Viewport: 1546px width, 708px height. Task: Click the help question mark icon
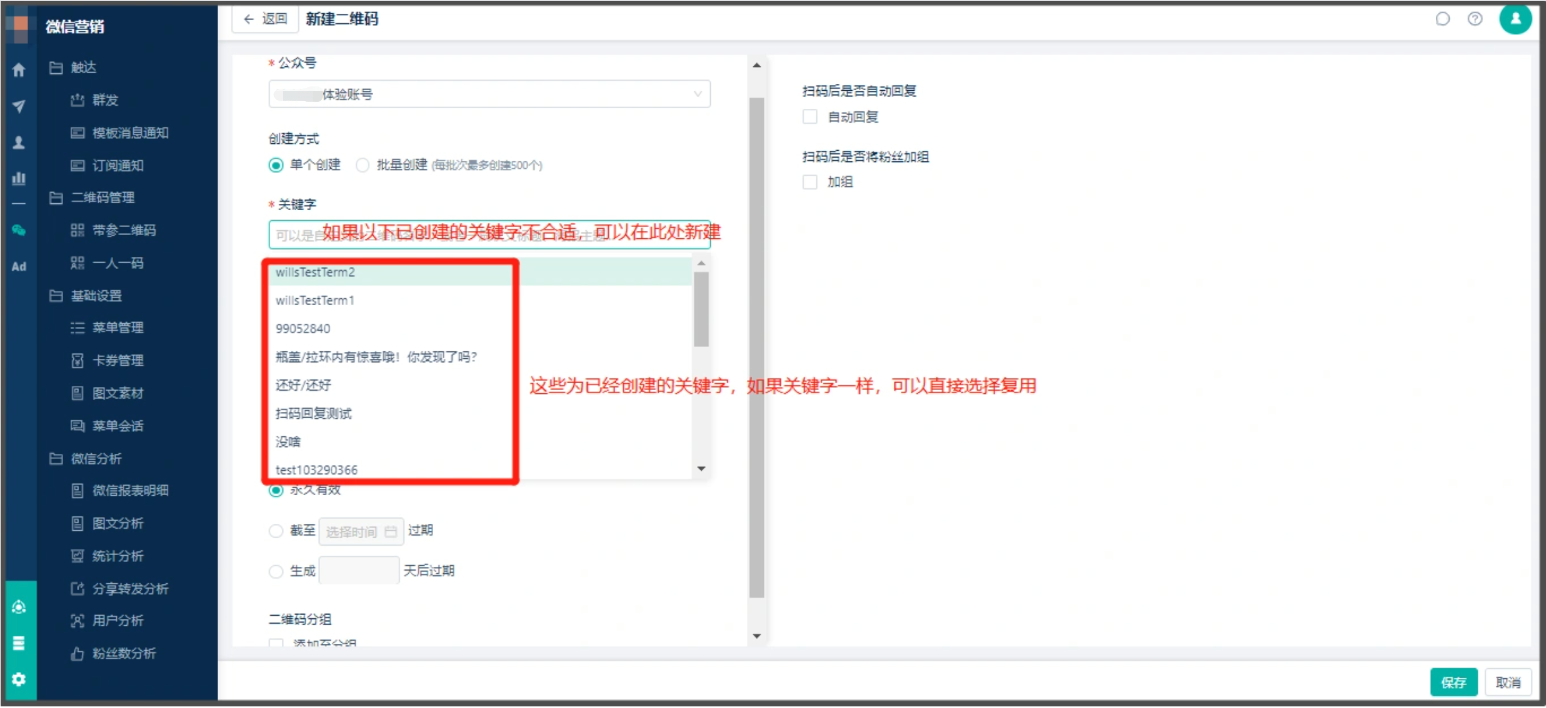[1474, 19]
